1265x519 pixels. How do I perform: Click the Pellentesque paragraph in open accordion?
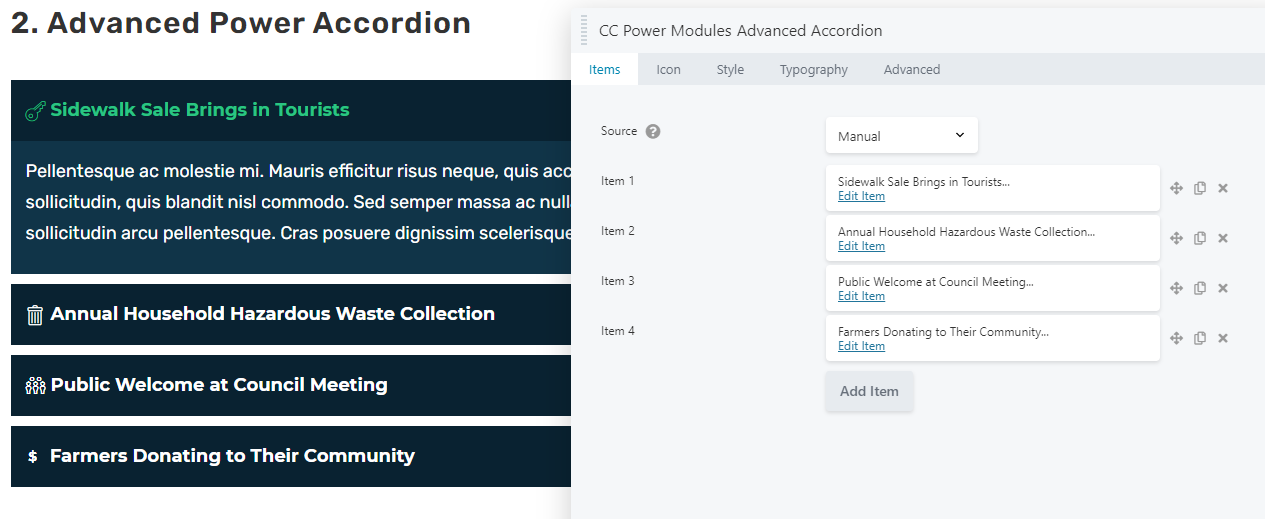pos(298,202)
